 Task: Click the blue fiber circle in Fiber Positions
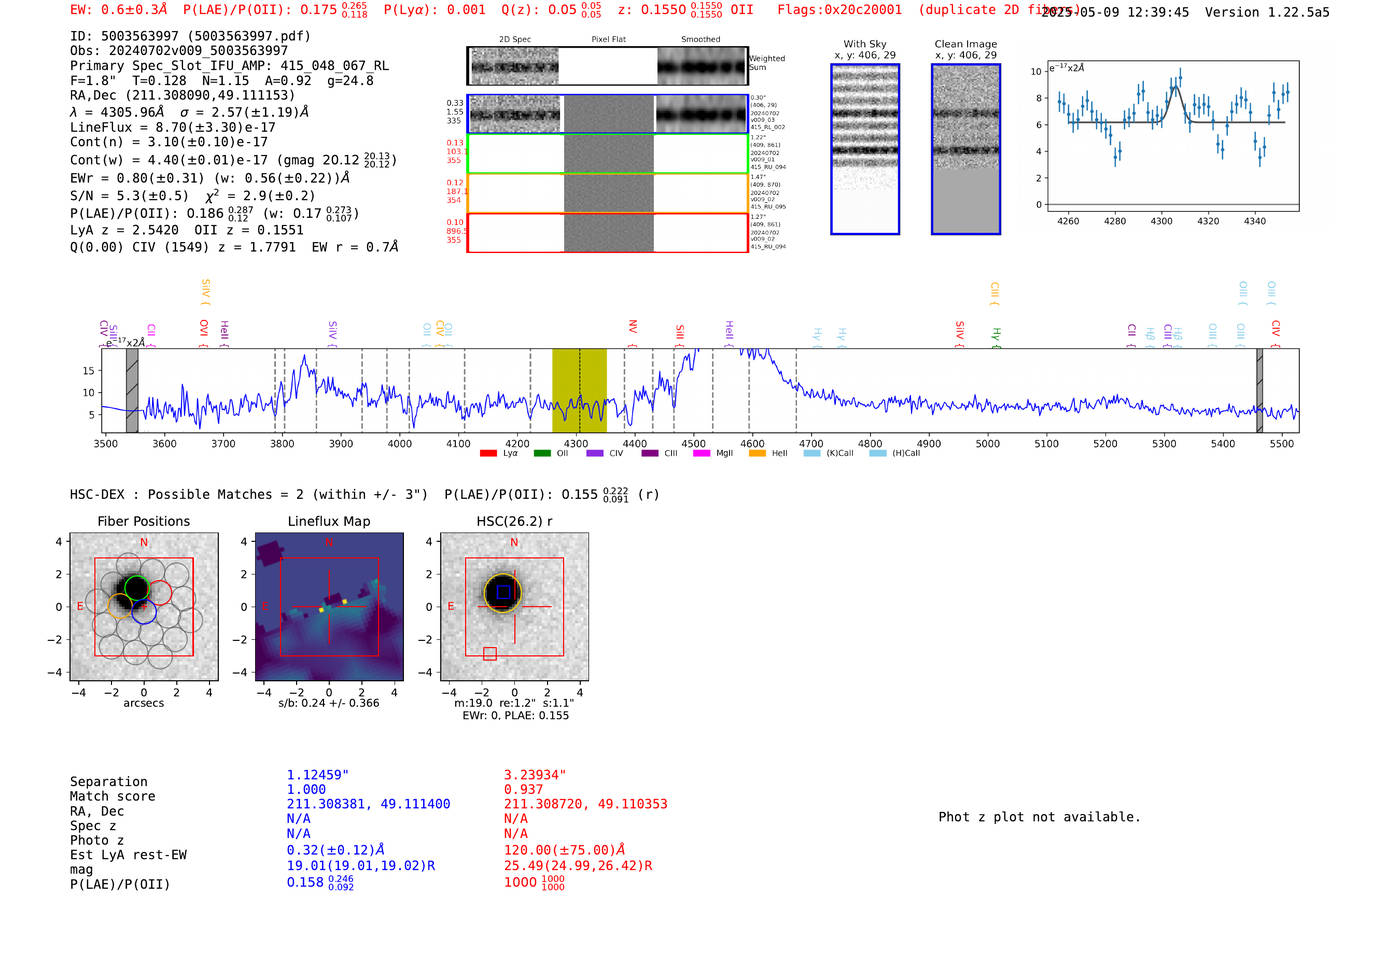(144, 612)
